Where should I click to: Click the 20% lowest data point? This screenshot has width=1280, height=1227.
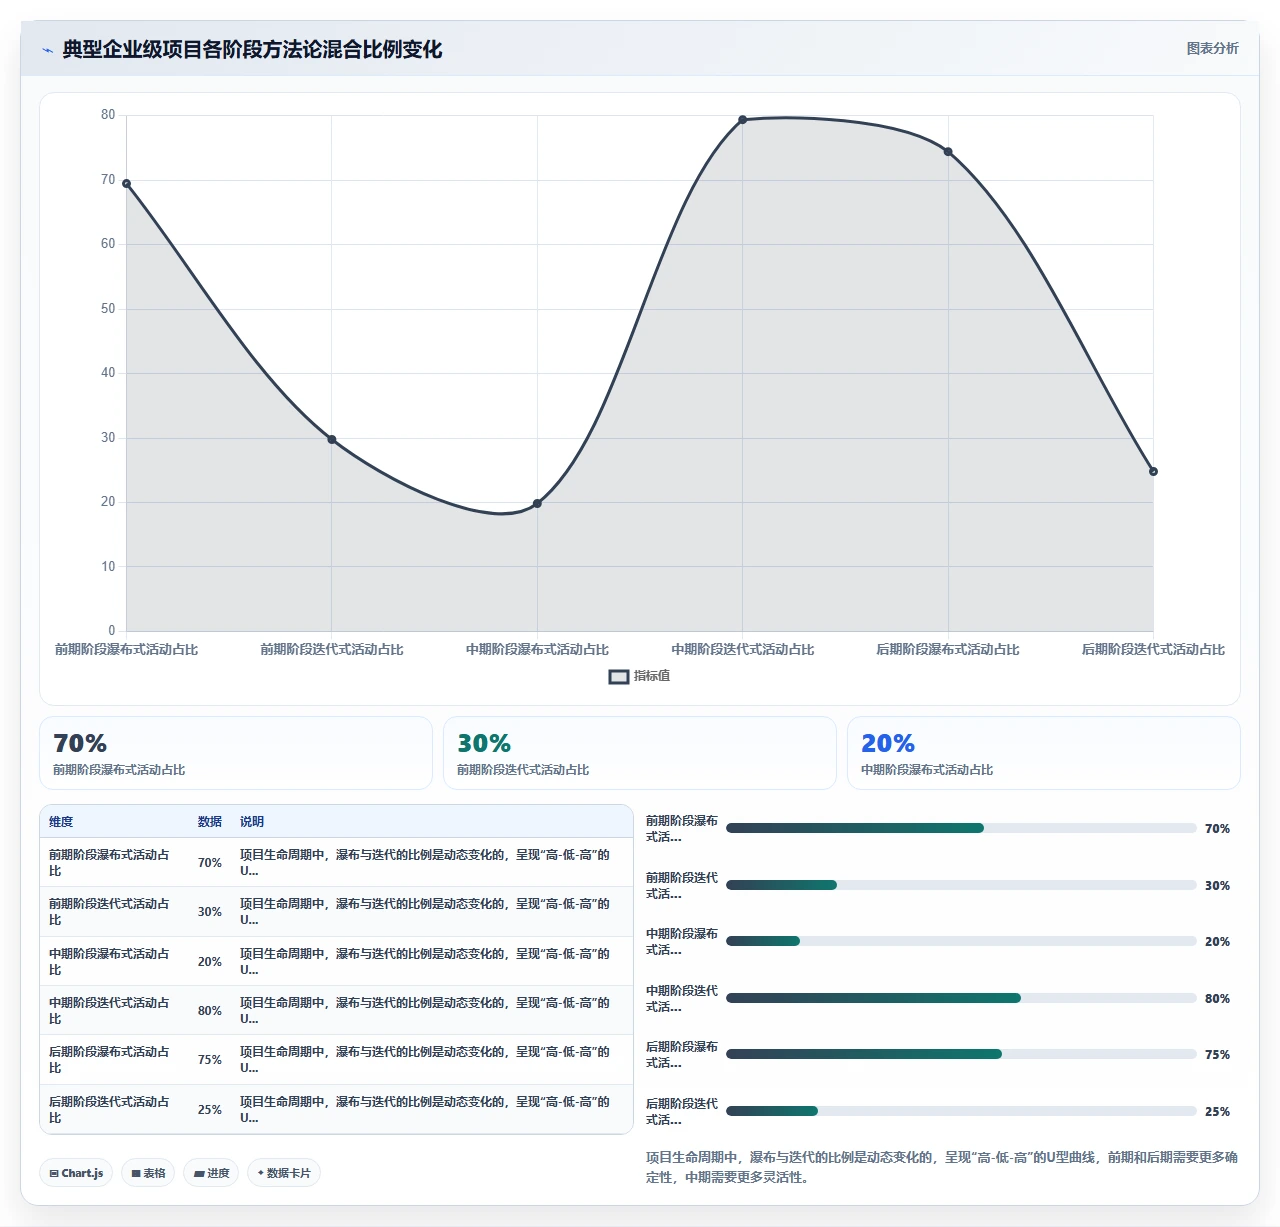coord(537,503)
